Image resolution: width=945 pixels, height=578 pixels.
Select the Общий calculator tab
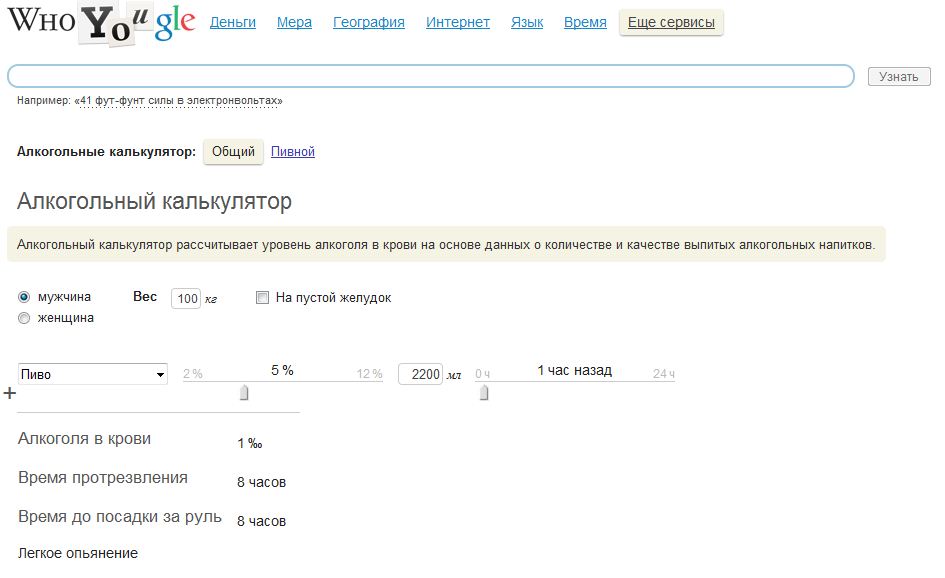pyautogui.click(x=233, y=152)
